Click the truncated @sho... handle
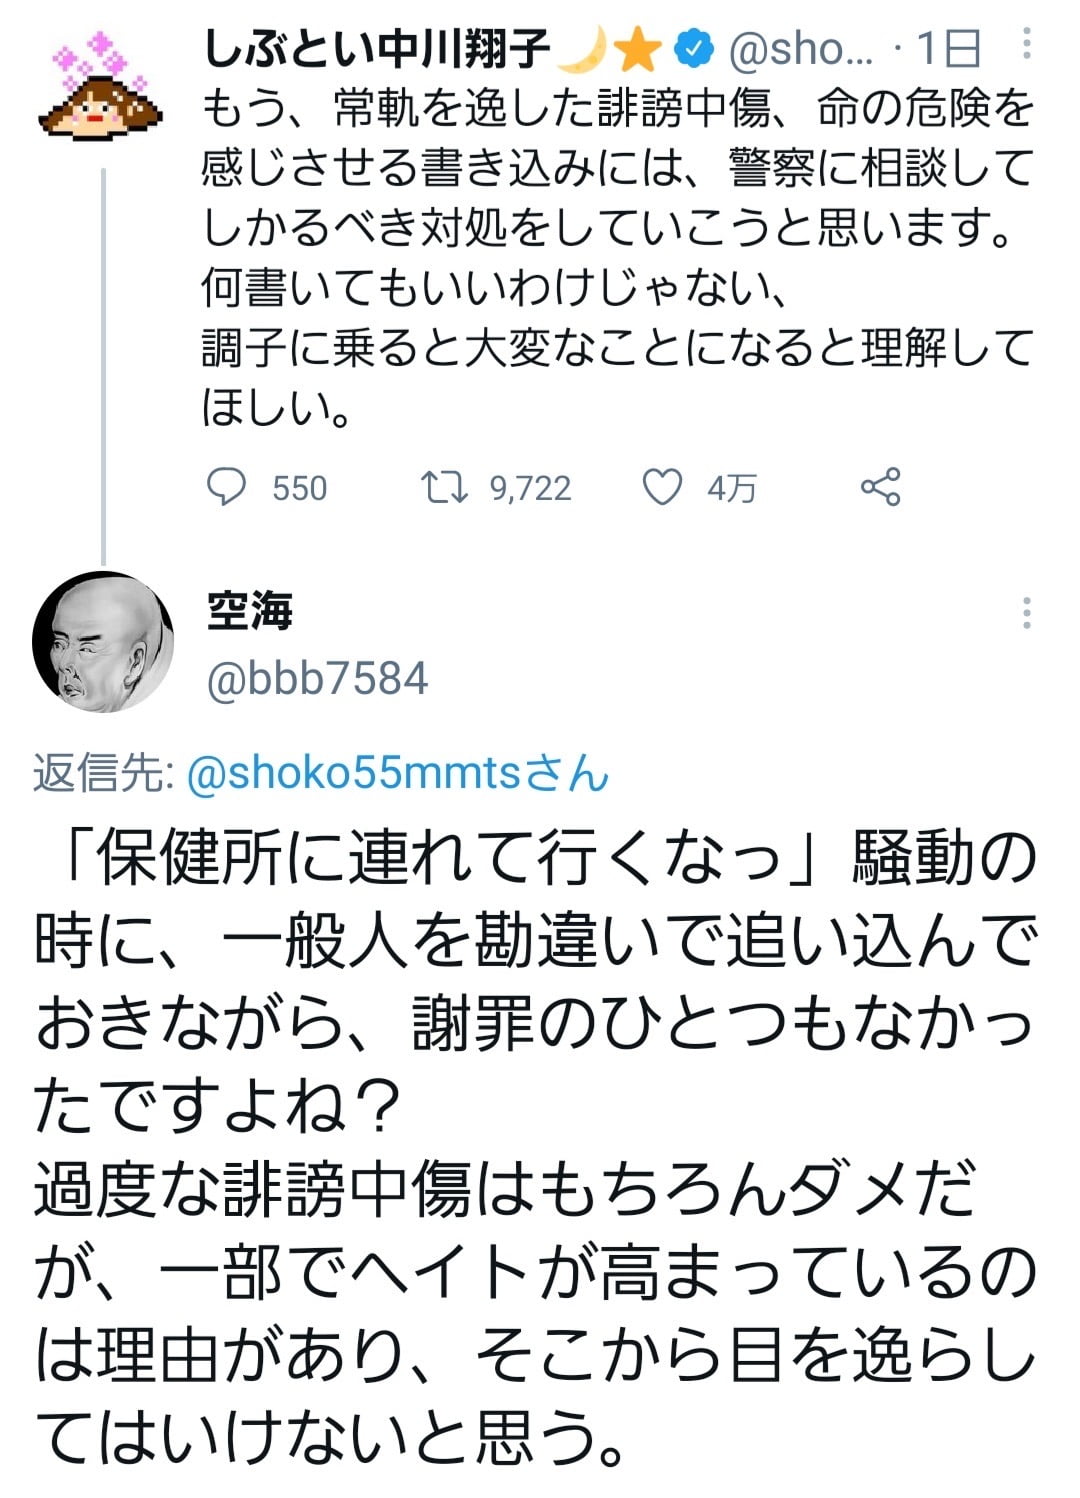 click(800, 48)
